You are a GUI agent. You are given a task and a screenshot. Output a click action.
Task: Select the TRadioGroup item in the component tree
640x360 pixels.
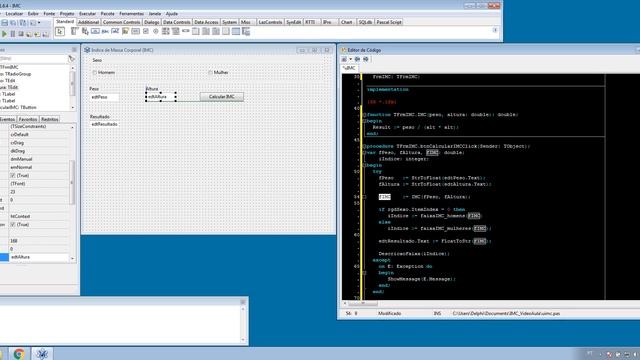(16, 74)
